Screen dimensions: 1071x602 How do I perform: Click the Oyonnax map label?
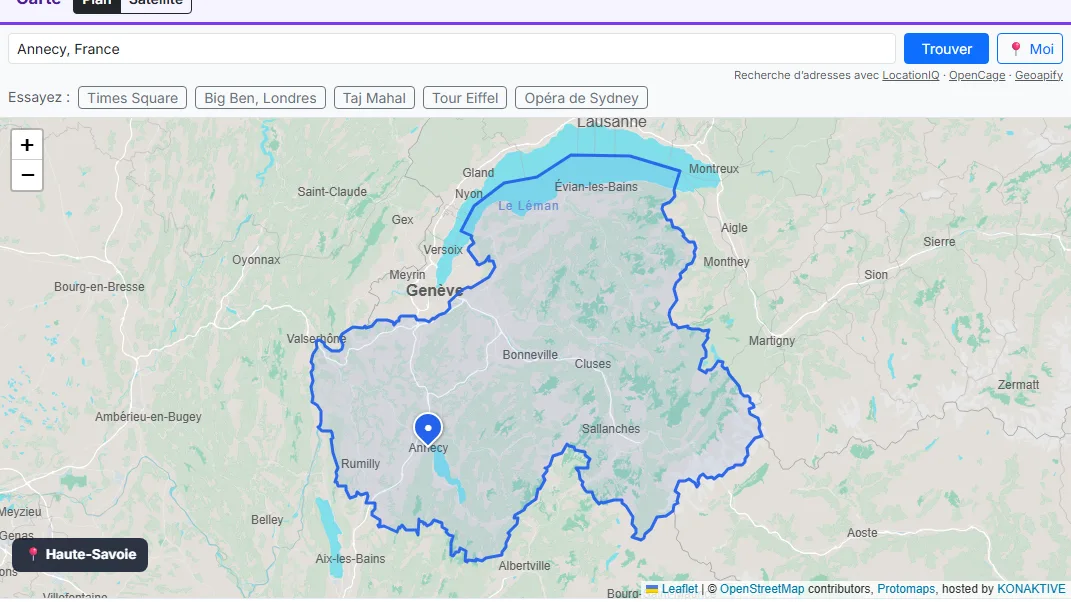256,260
